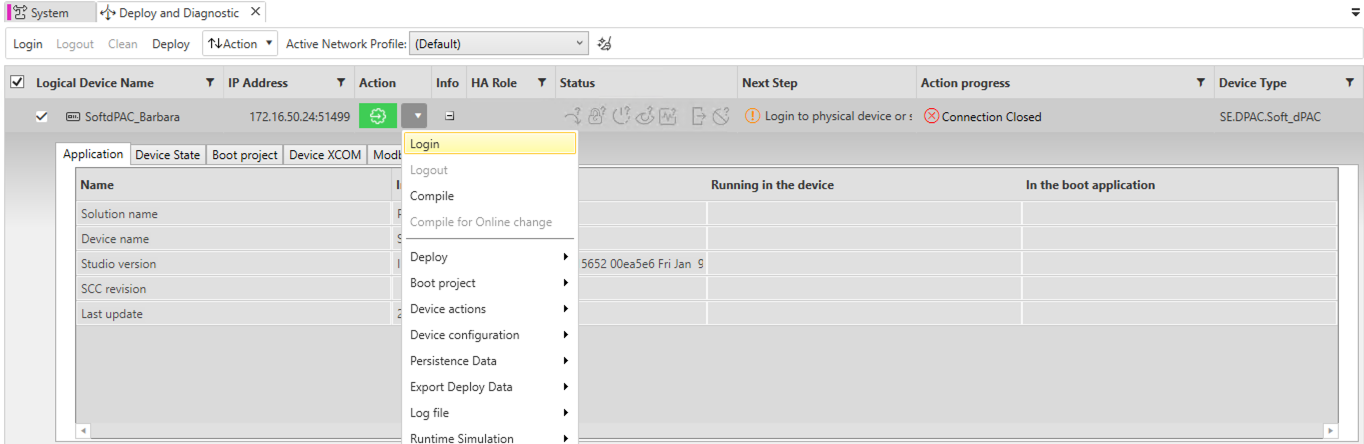Expand the Deploy submenu
Image resolution: width=1364 pixels, height=444 pixels.
(489, 257)
